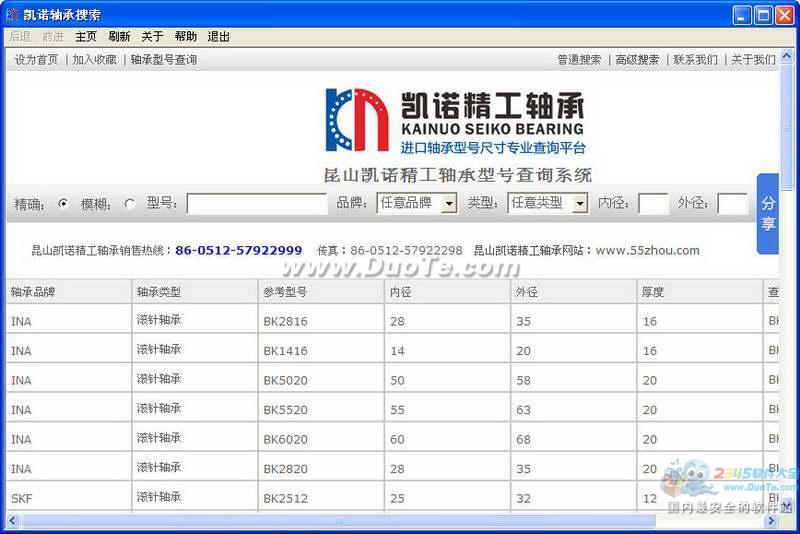The image size is (800, 534).
Task: Select the BK1416 model cell
Action: [x=321, y=350]
